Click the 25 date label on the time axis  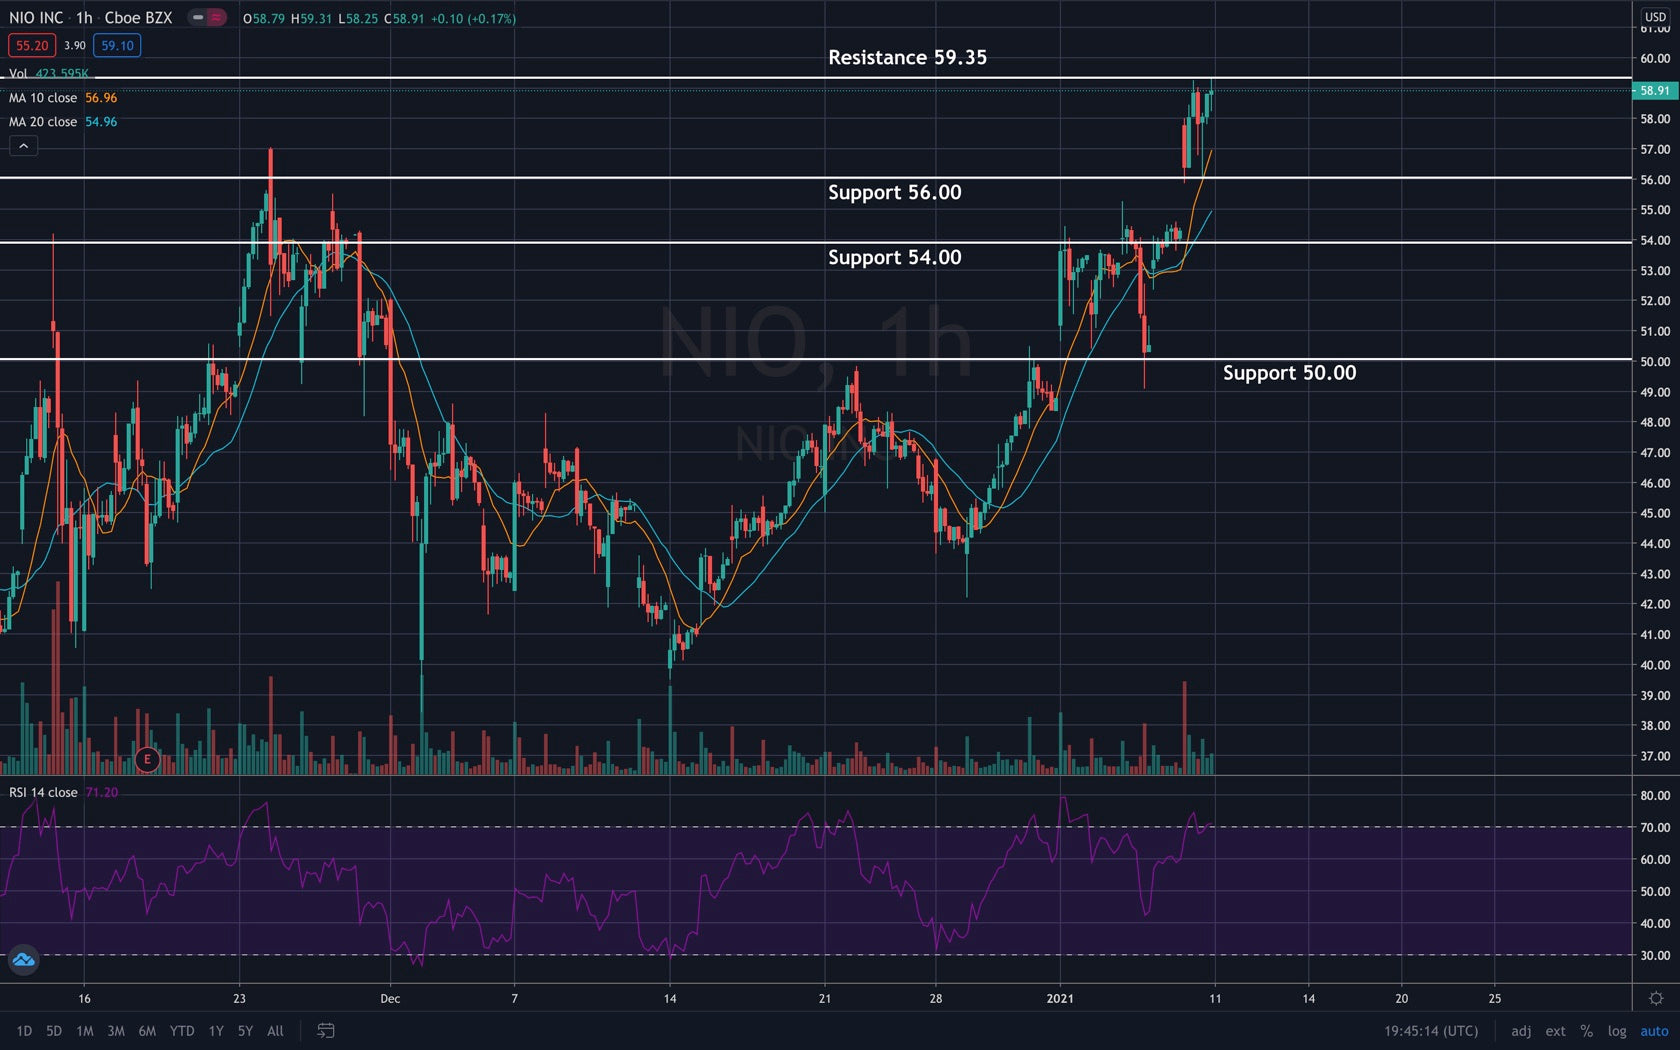tap(1495, 998)
